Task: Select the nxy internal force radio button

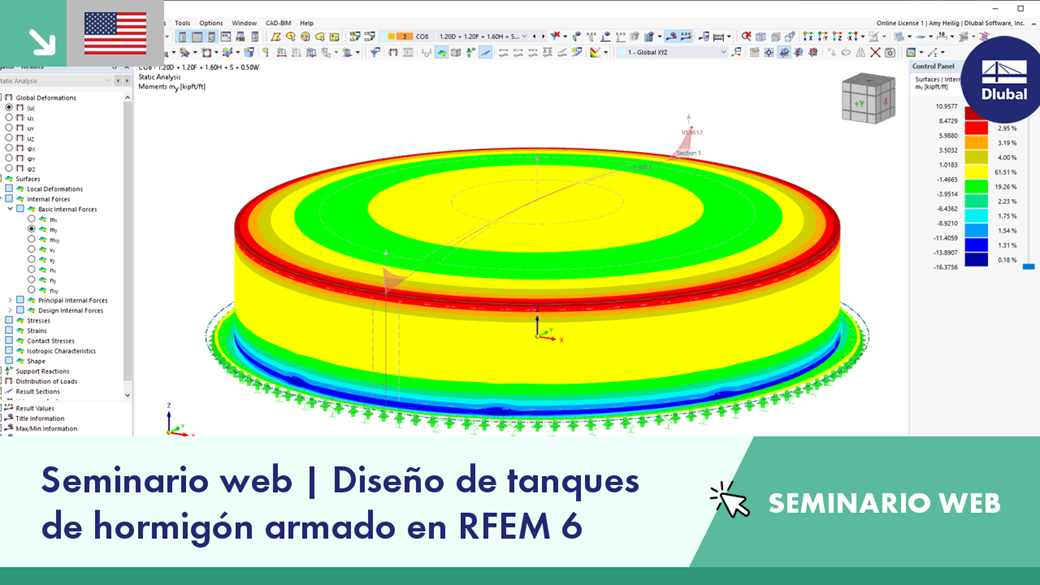Action: pos(31,290)
